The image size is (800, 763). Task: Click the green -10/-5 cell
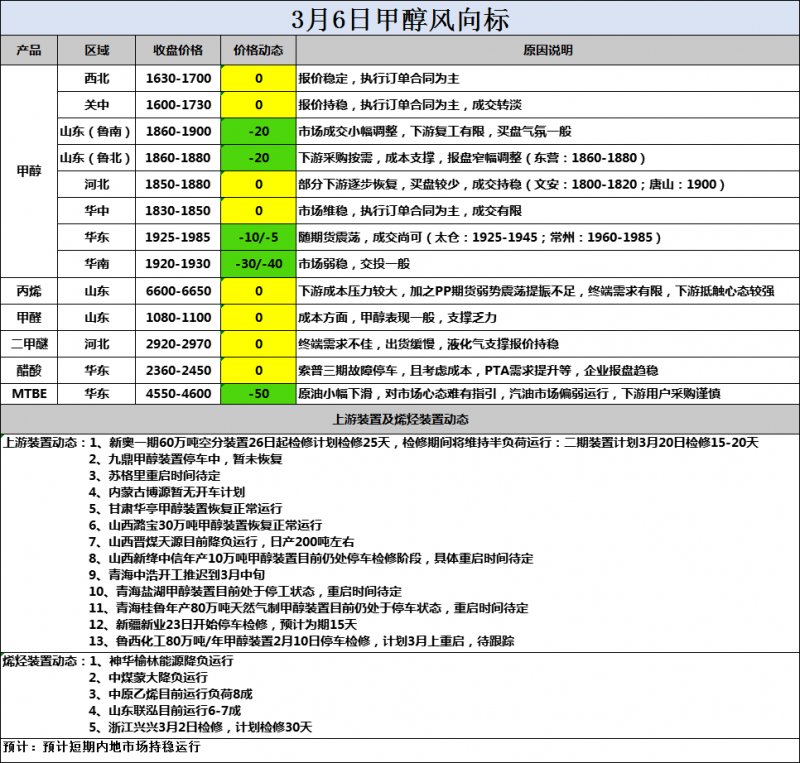click(x=258, y=237)
